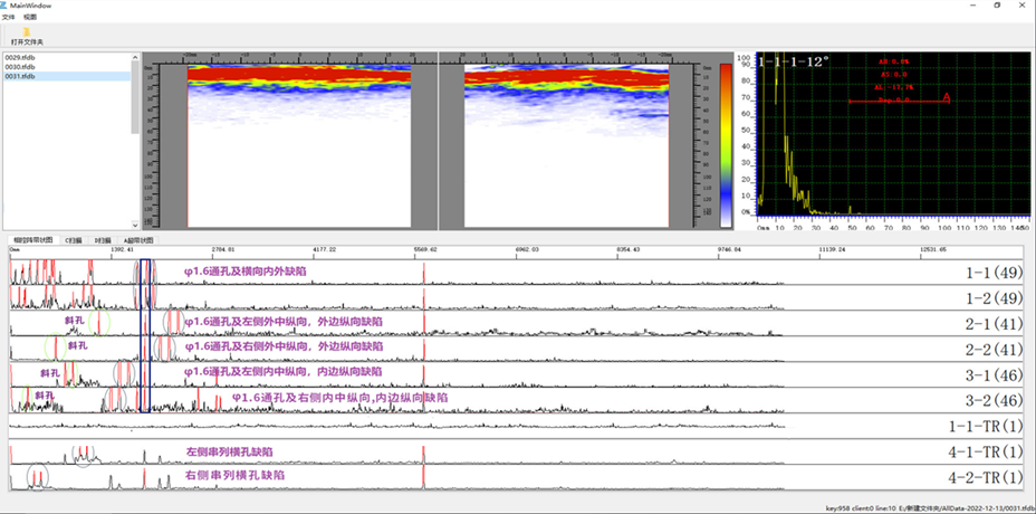Click the status bar file path text

(966, 509)
